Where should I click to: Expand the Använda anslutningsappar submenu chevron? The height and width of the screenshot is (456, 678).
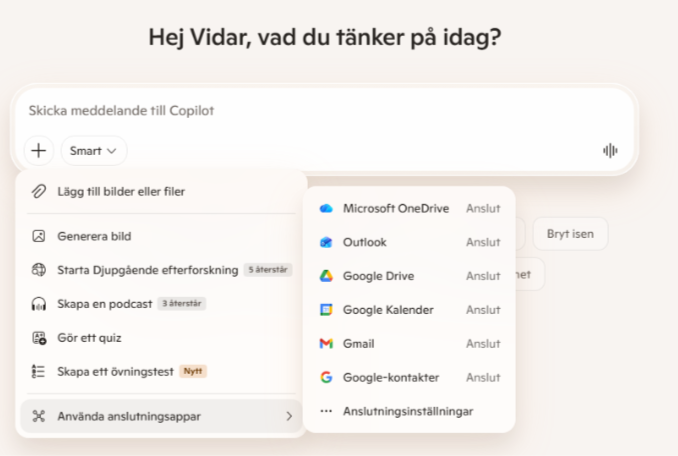tap(289, 416)
